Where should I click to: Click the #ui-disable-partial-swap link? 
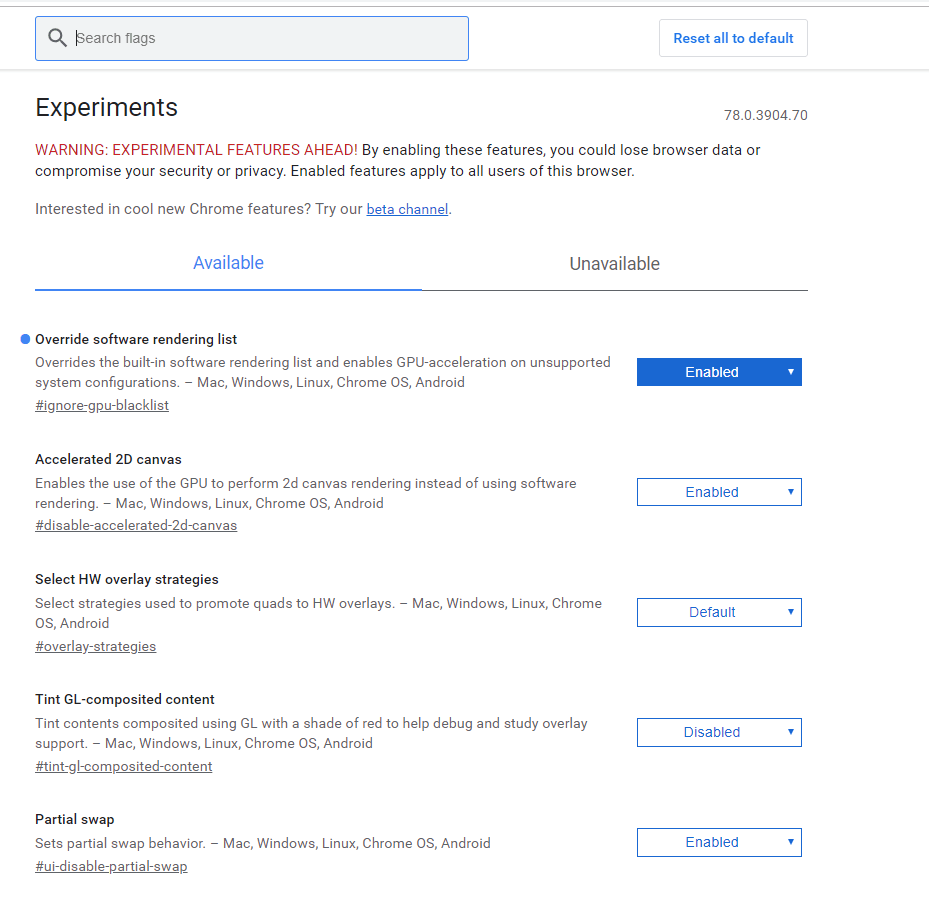[111, 866]
